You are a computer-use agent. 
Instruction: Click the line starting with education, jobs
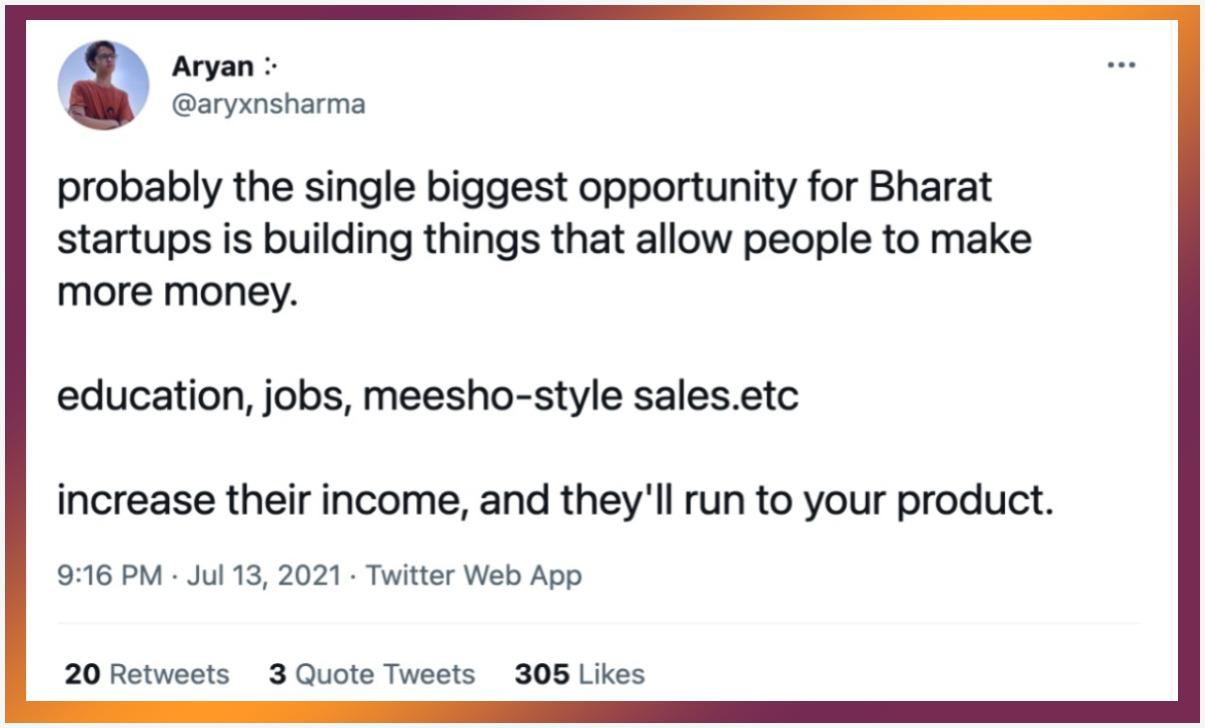pos(428,397)
